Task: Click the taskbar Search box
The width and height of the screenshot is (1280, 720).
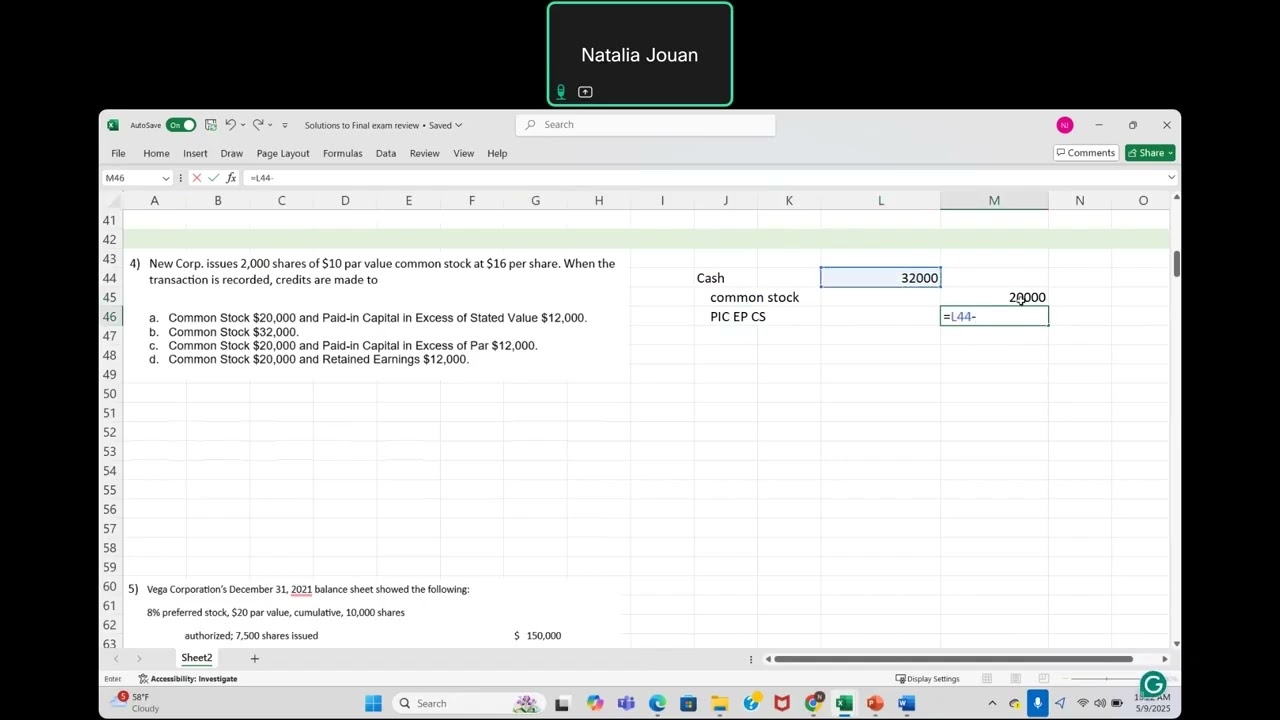Action: (x=468, y=703)
